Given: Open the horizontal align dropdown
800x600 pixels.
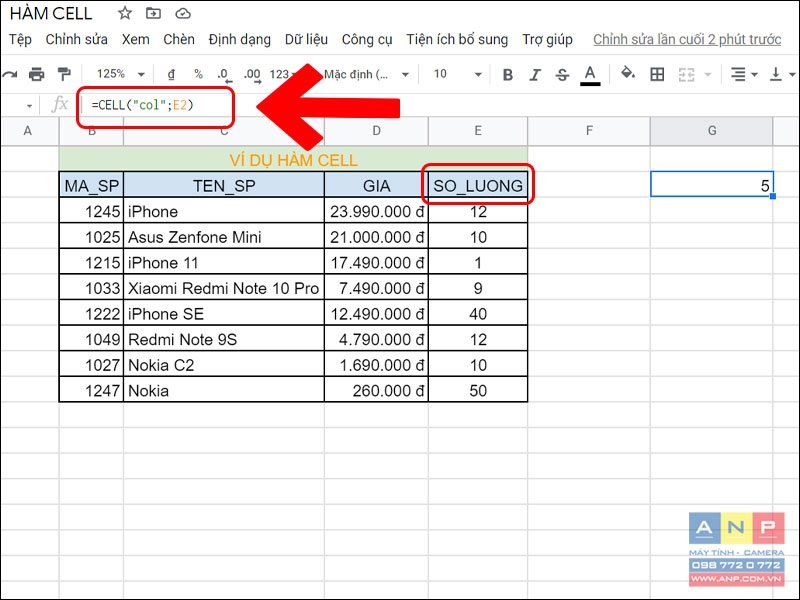Looking at the screenshot, I should [x=743, y=75].
